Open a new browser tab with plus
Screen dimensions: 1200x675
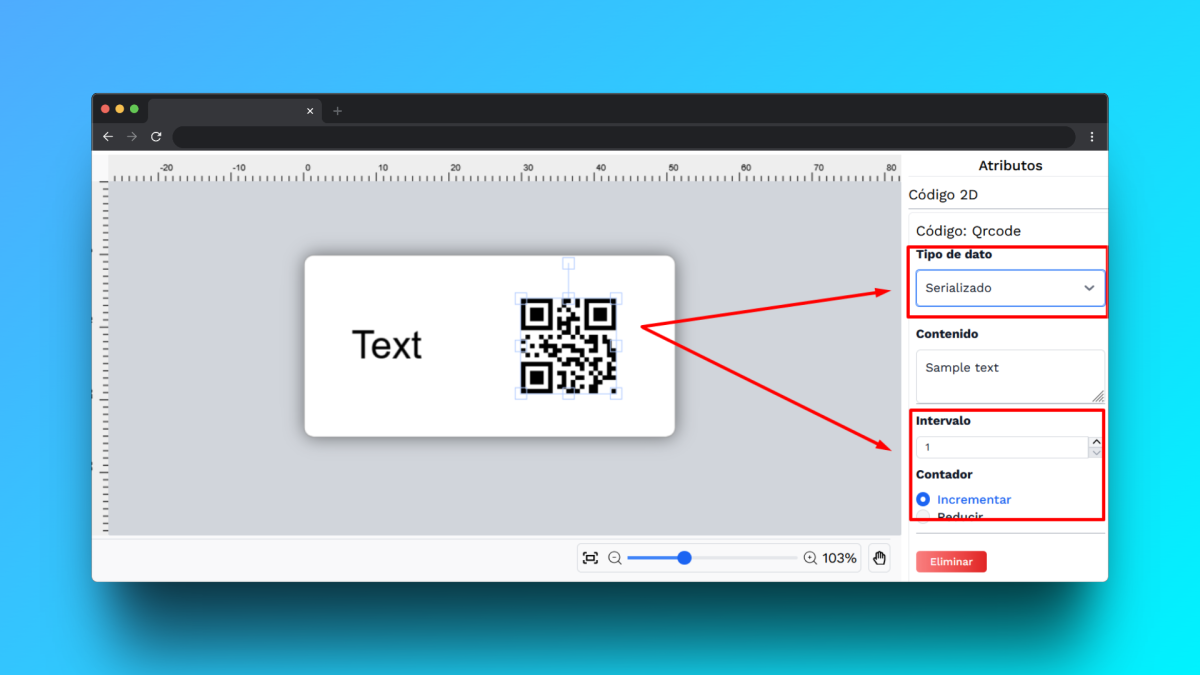337,111
